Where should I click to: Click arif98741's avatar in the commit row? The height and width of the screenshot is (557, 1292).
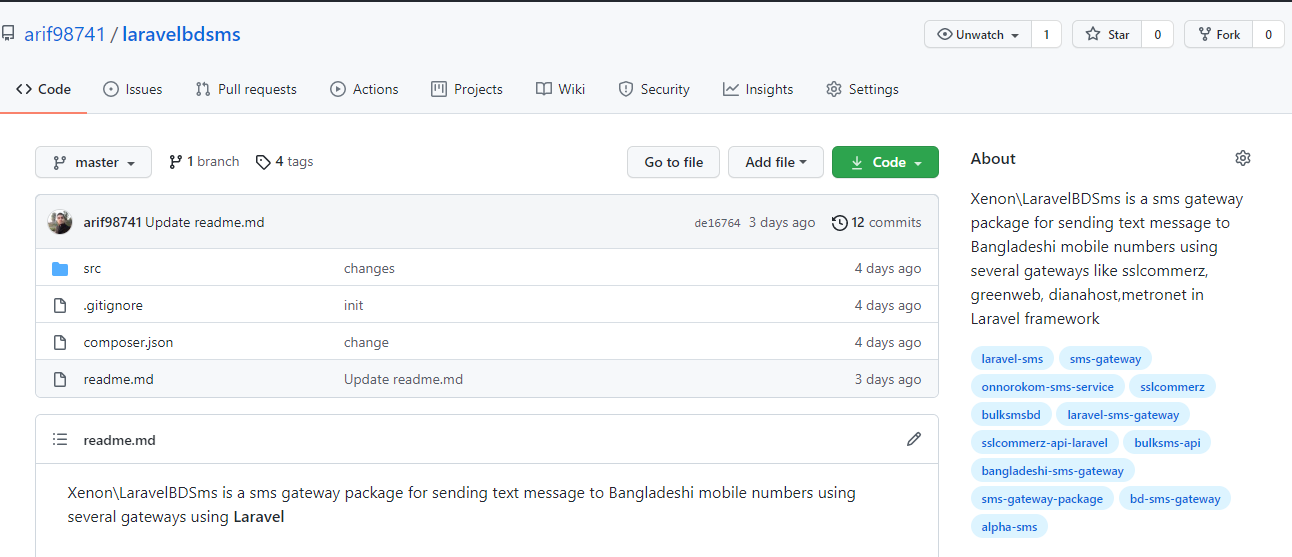60,222
